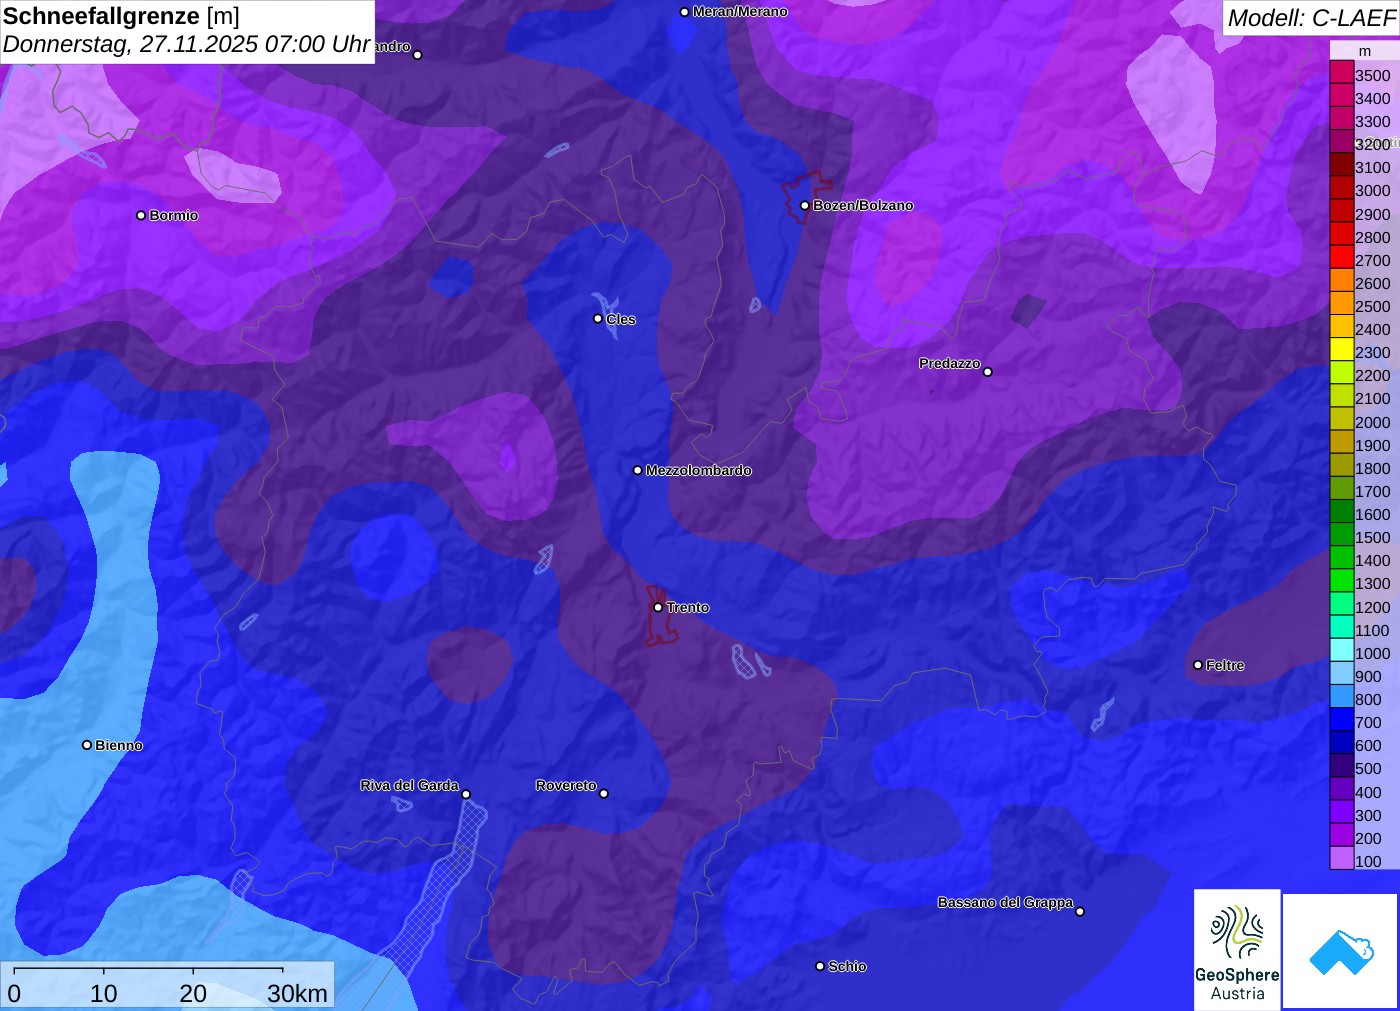The image size is (1400, 1011).
Task: Click the Rovereto marker dot
Action: coord(603,794)
